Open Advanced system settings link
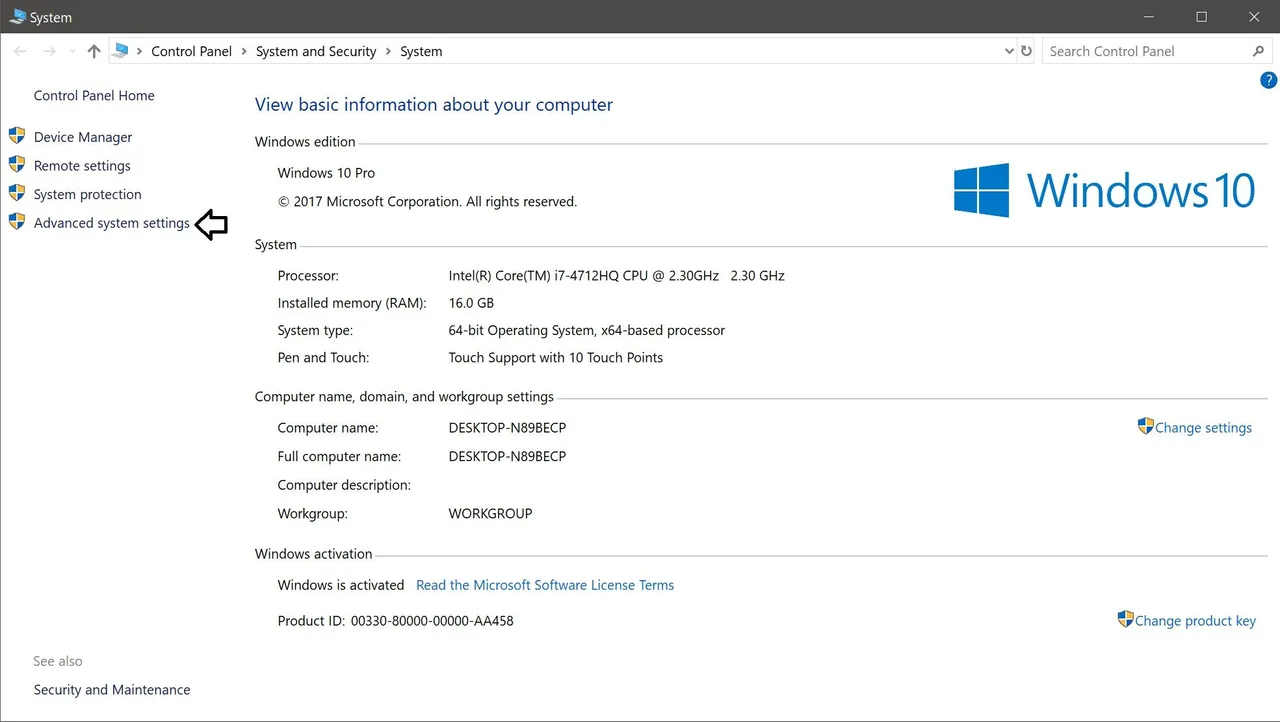 [112, 223]
